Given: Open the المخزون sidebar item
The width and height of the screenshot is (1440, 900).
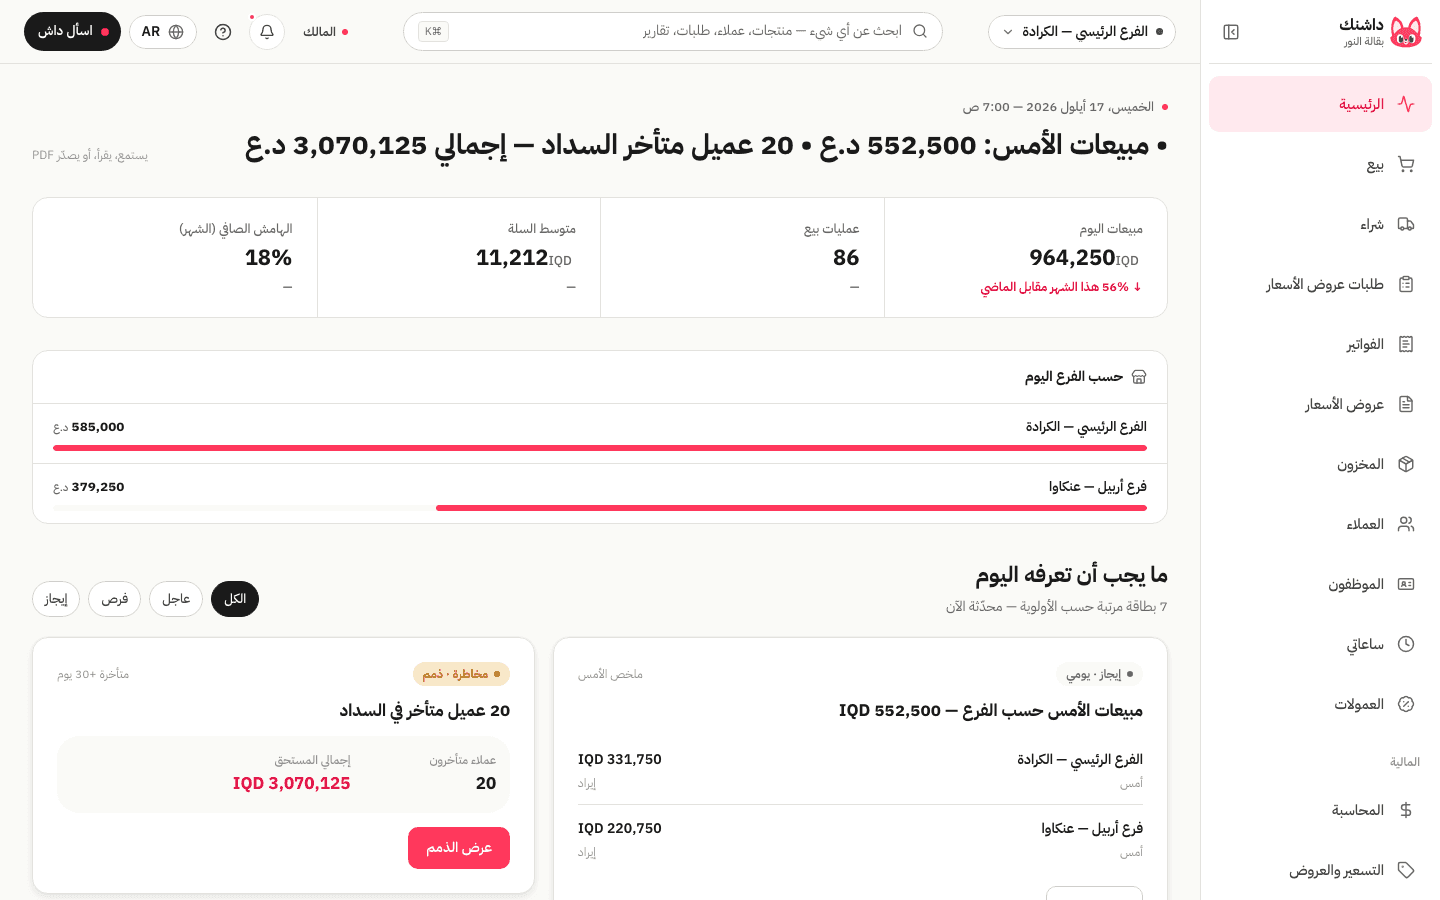Looking at the screenshot, I should click(1320, 464).
